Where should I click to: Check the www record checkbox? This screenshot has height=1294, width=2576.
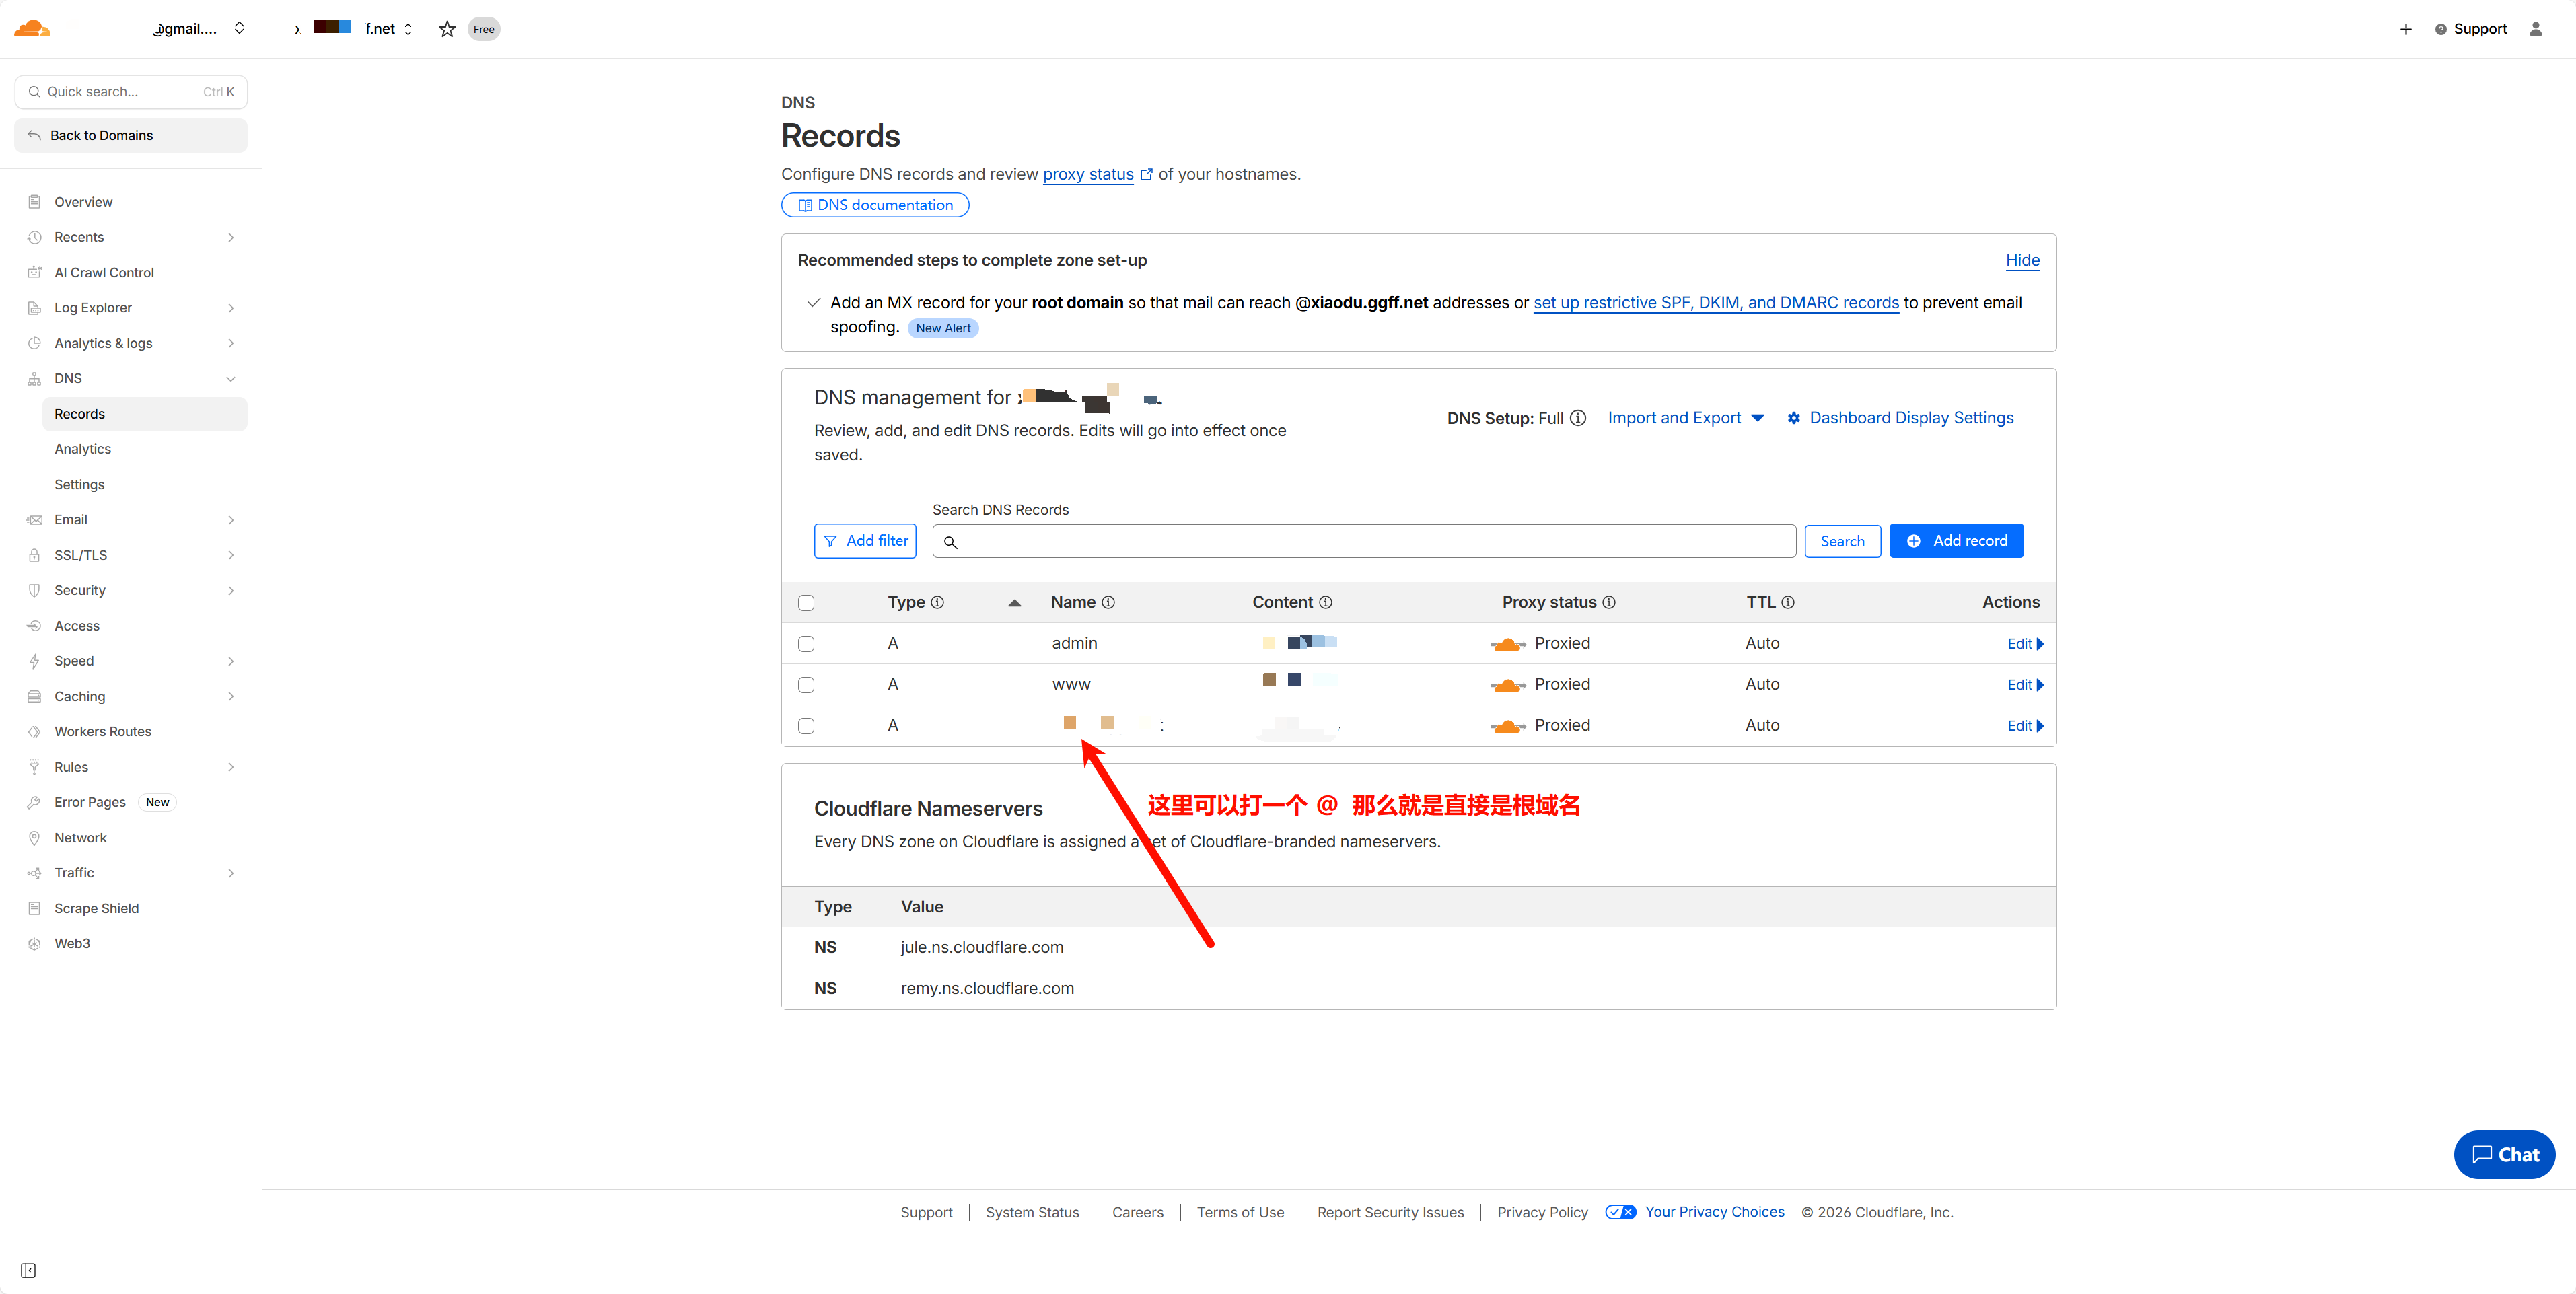806,685
